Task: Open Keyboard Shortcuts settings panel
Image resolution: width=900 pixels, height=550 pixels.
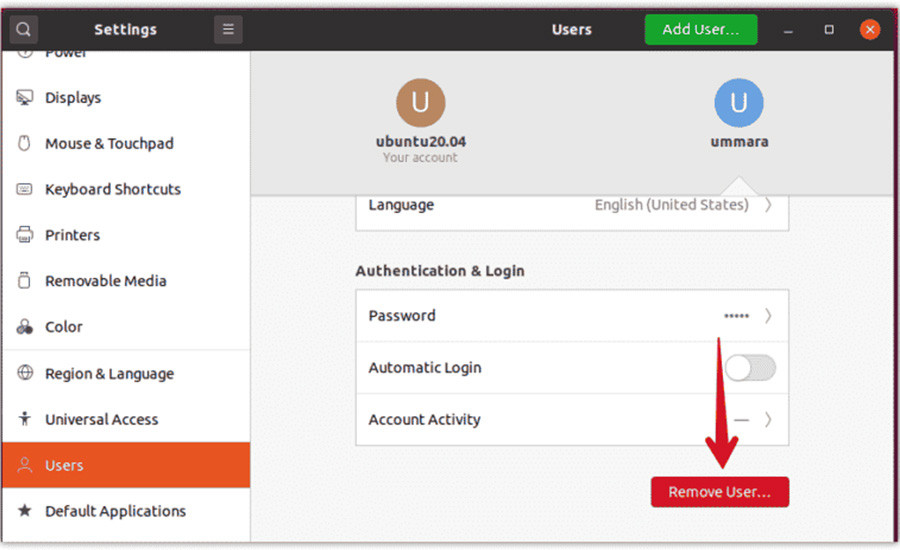Action: pos(126,189)
